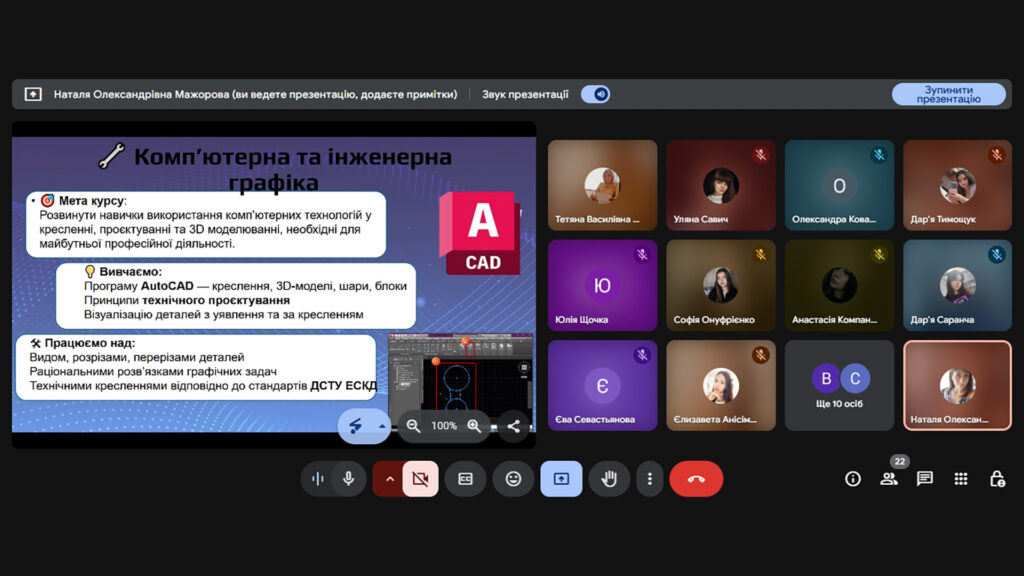Click the Працюємо над heading on the slide

tap(89, 343)
